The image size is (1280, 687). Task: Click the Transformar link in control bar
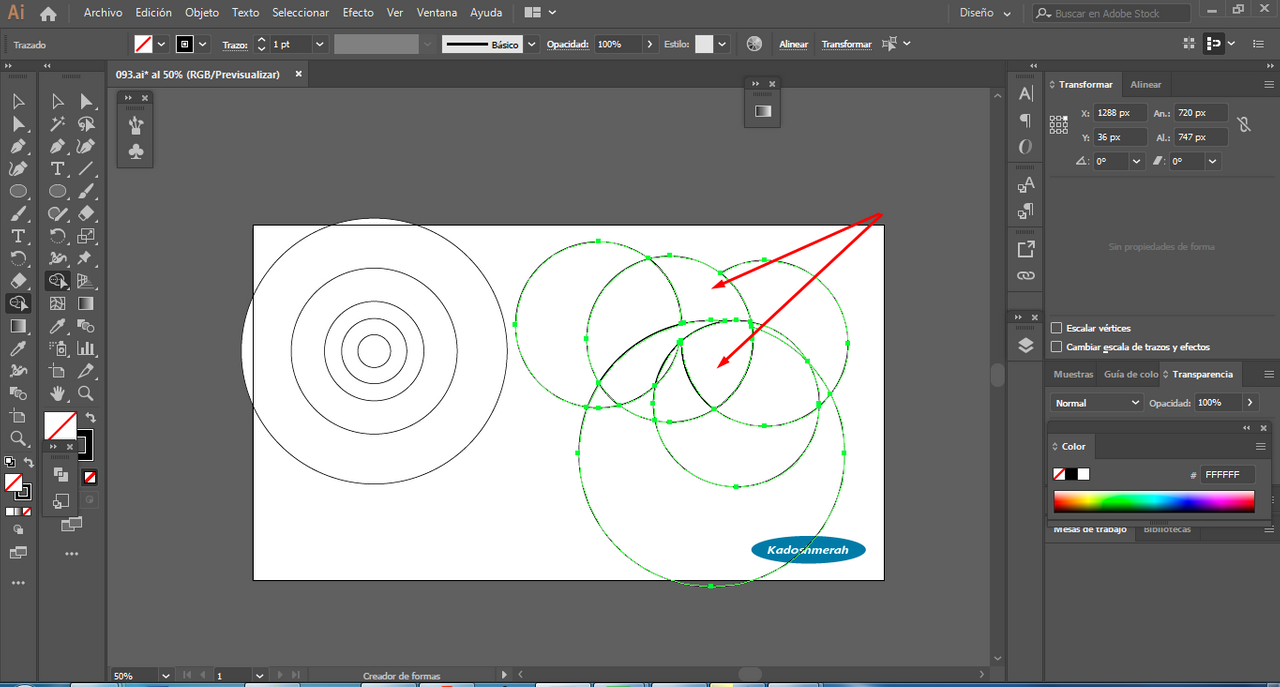coord(846,44)
